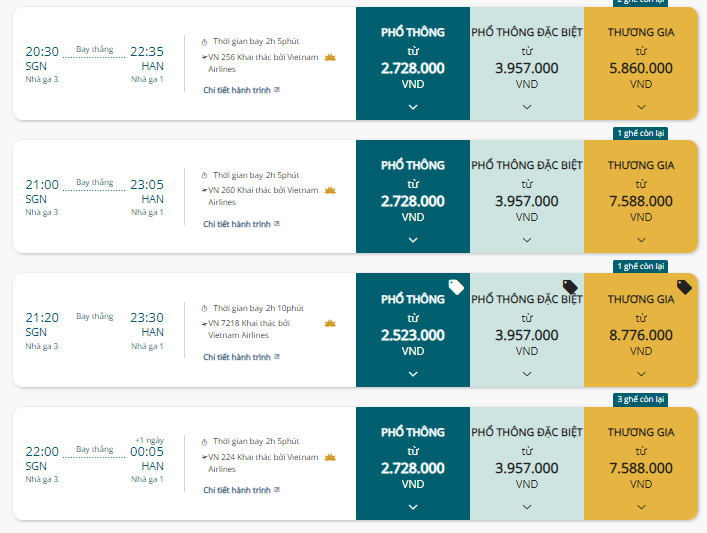The image size is (707, 533).
Task: Expand Phổ Thông Đặc Biệt chevron for 22:00 flight
Action: click(527, 507)
